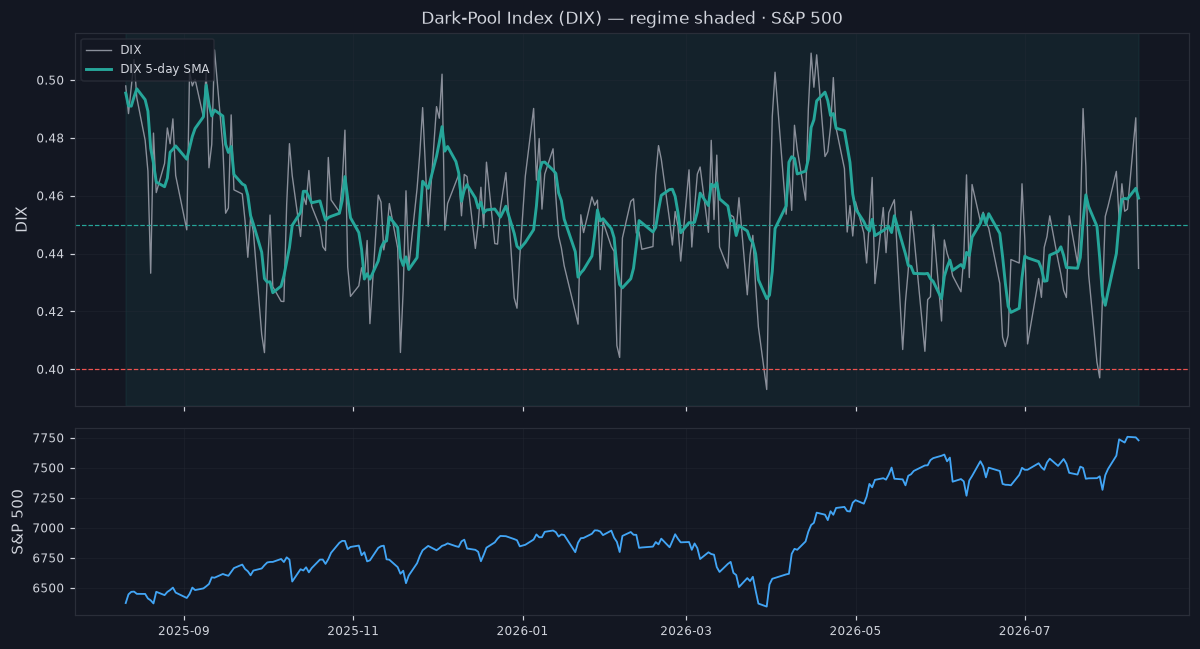Image resolution: width=1200 pixels, height=649 pixels.
Task: Click the 2026-01 x-axis date label
Action: [523, 631]
